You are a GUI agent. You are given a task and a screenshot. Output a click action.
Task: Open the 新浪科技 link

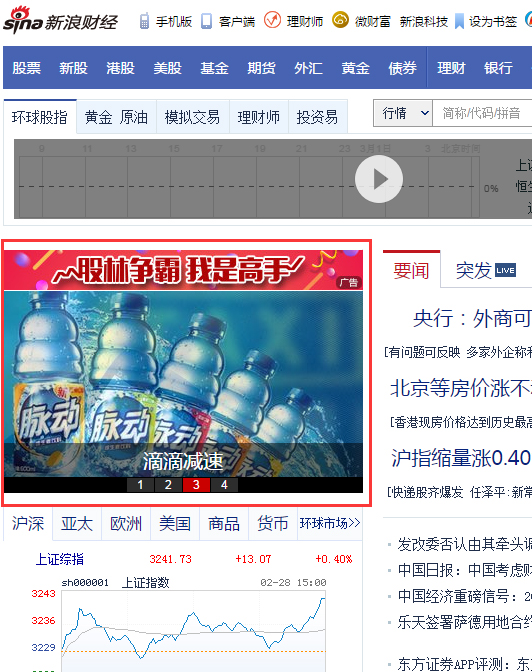[424, 21]
